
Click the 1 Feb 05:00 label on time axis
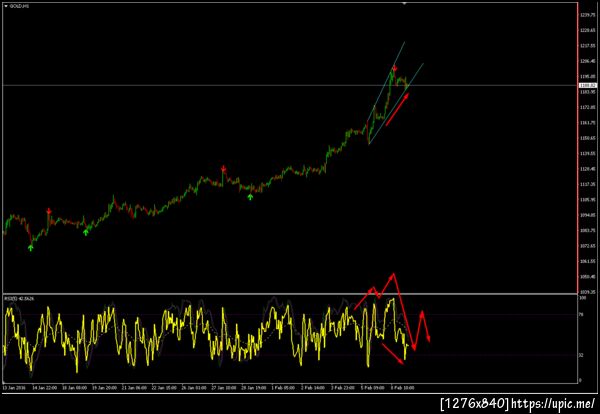coord(283,388)
